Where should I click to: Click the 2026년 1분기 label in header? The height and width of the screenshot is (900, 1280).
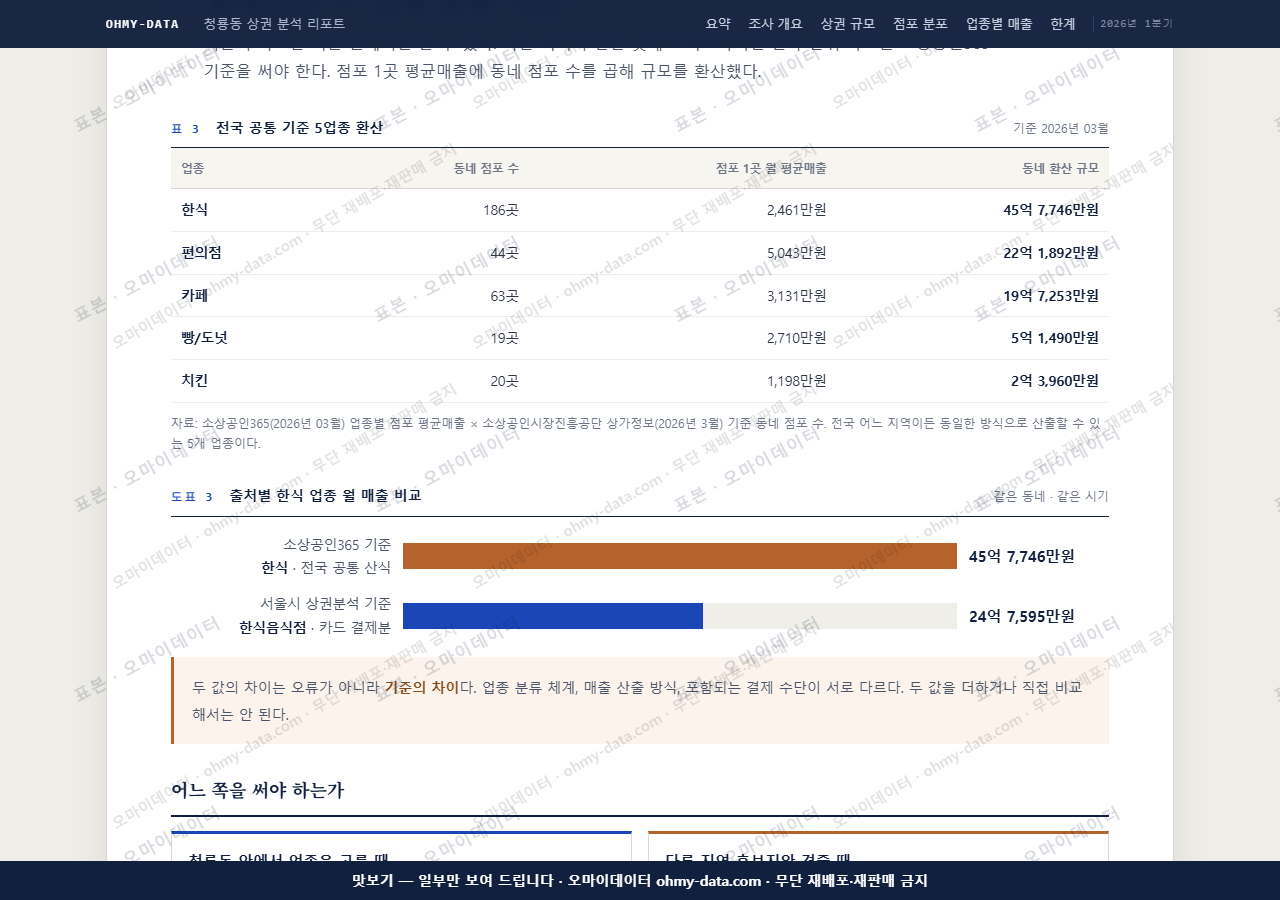(1136, 24)
